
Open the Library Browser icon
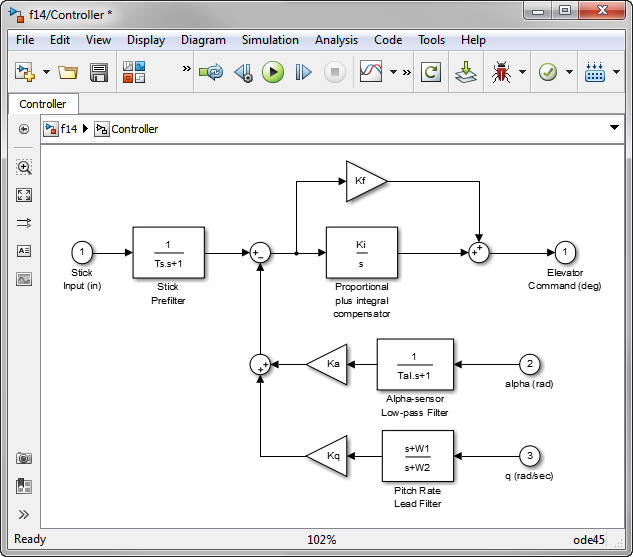click(133, 72)
